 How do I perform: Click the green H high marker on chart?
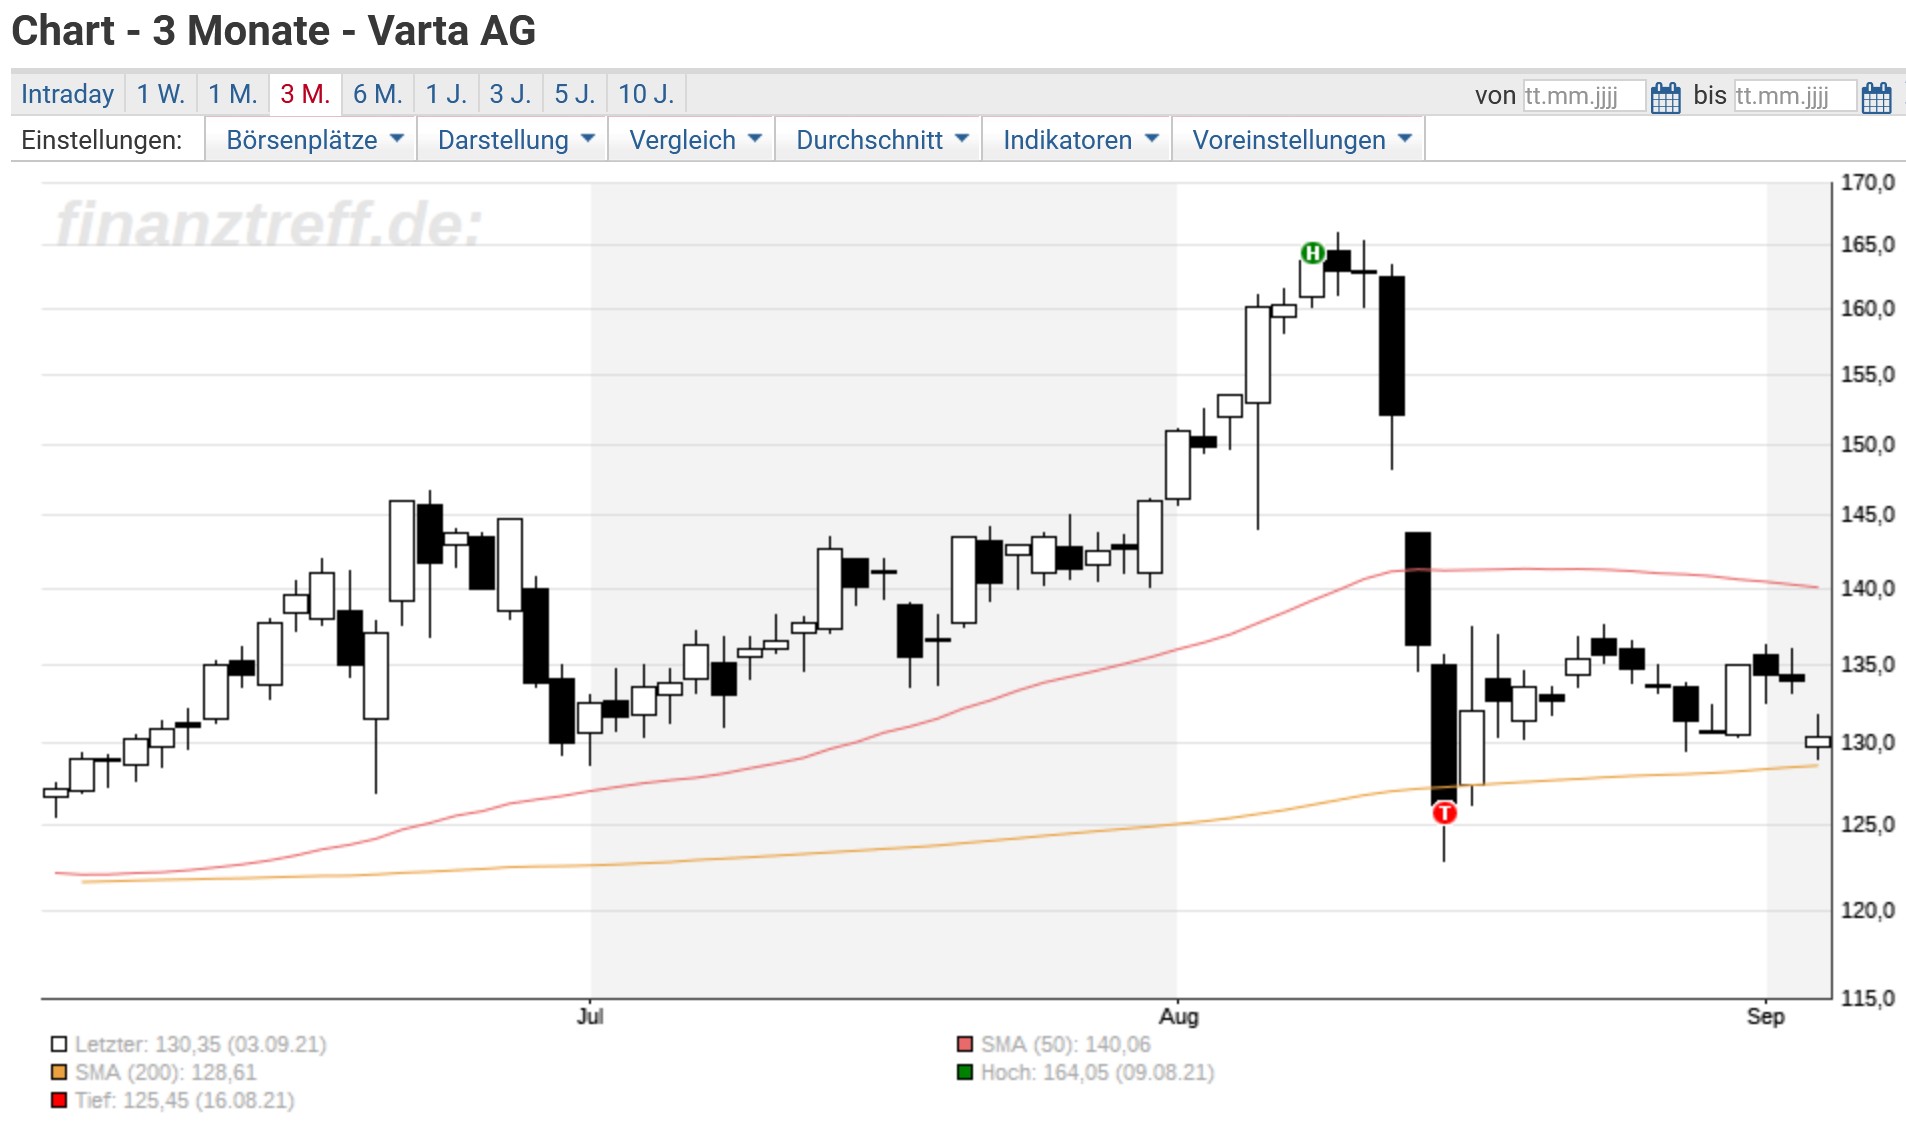click(1312, 253)
